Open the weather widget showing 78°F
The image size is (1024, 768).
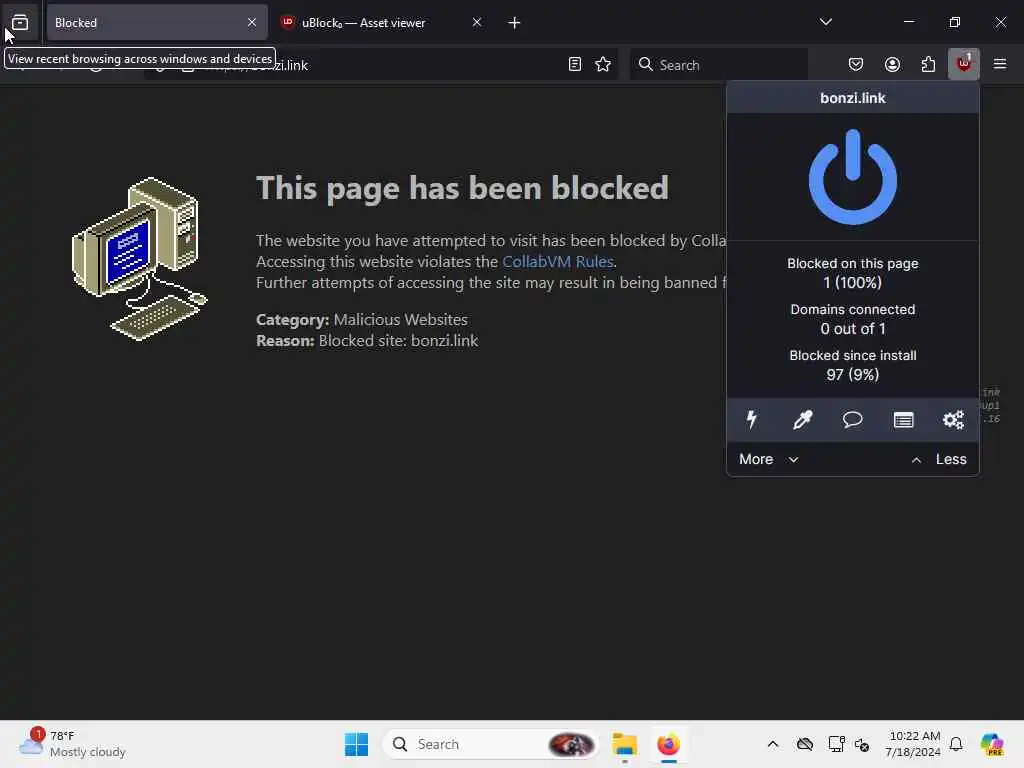(x=72, y=744)
